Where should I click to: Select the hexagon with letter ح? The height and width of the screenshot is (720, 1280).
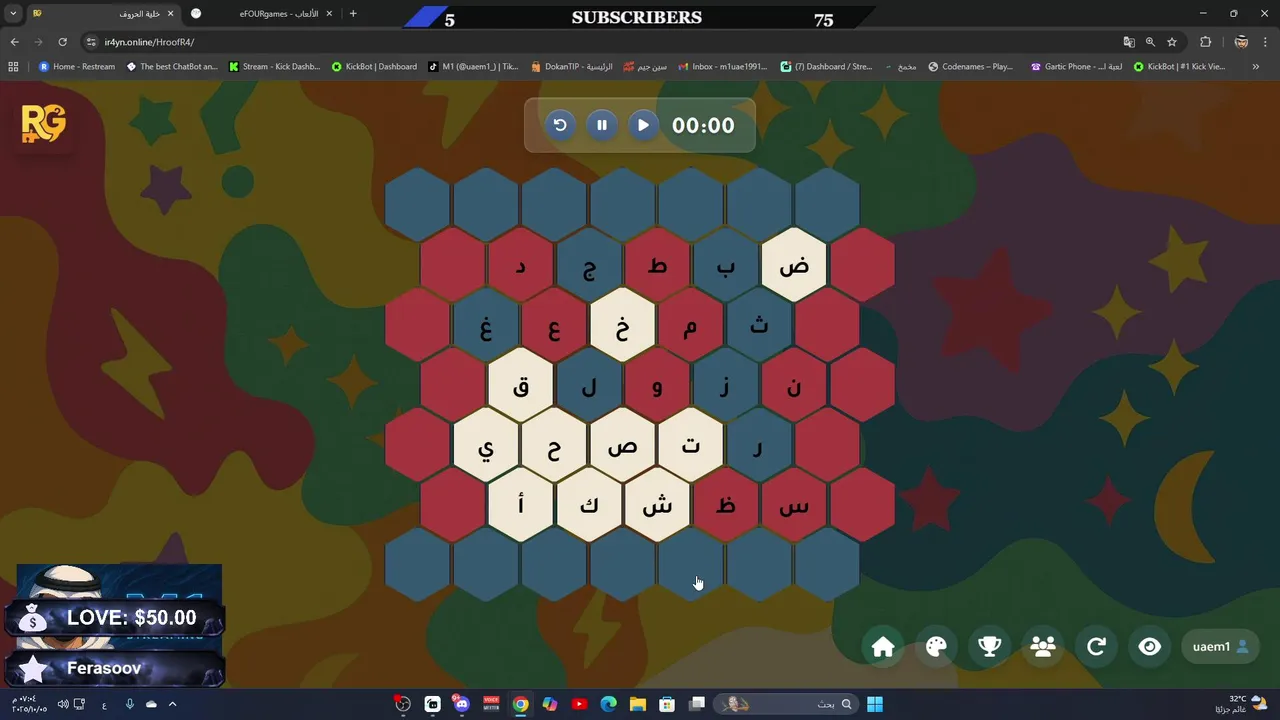click(554, 446)
